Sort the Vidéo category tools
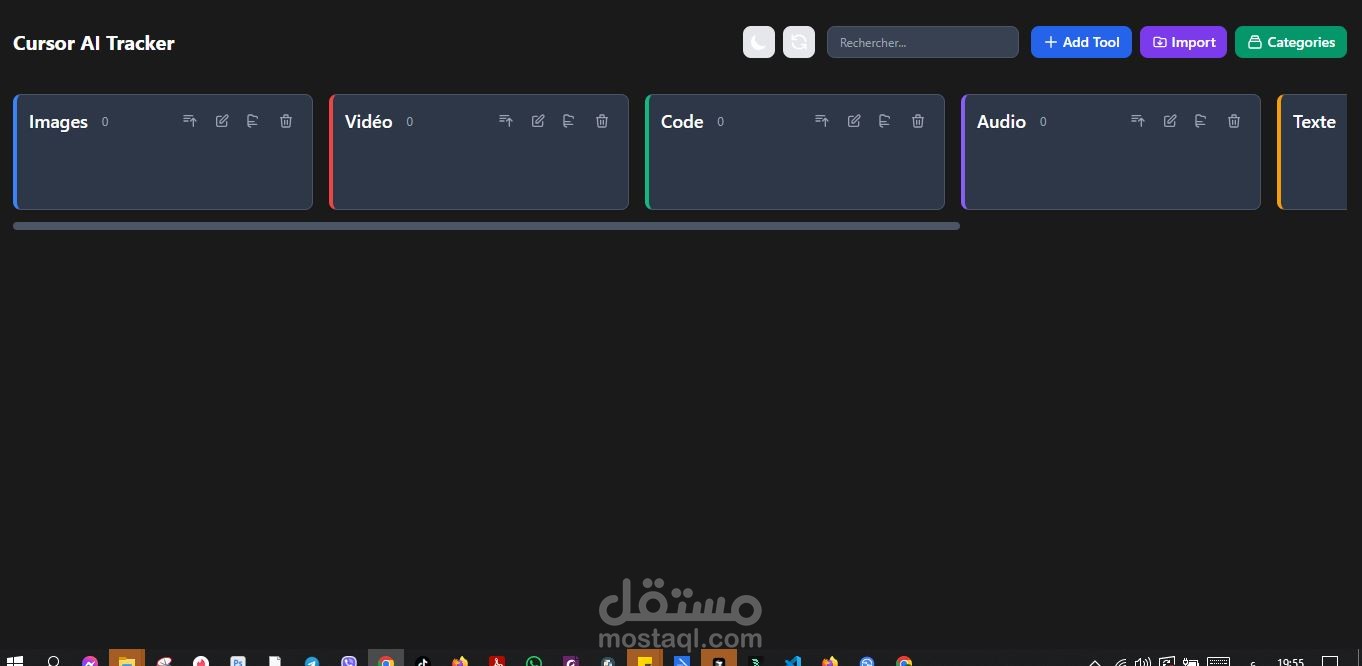1362x666 pixels. (x=506, y=121)
